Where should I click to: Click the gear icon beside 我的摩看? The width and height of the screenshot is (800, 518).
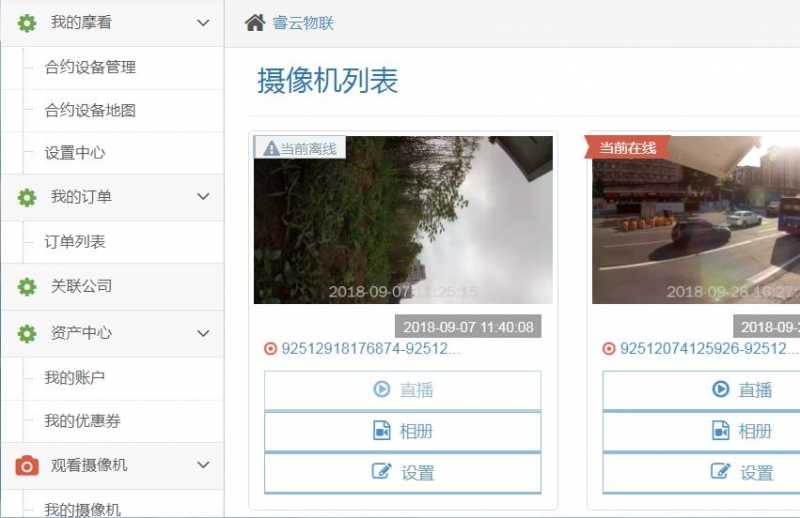27,23
